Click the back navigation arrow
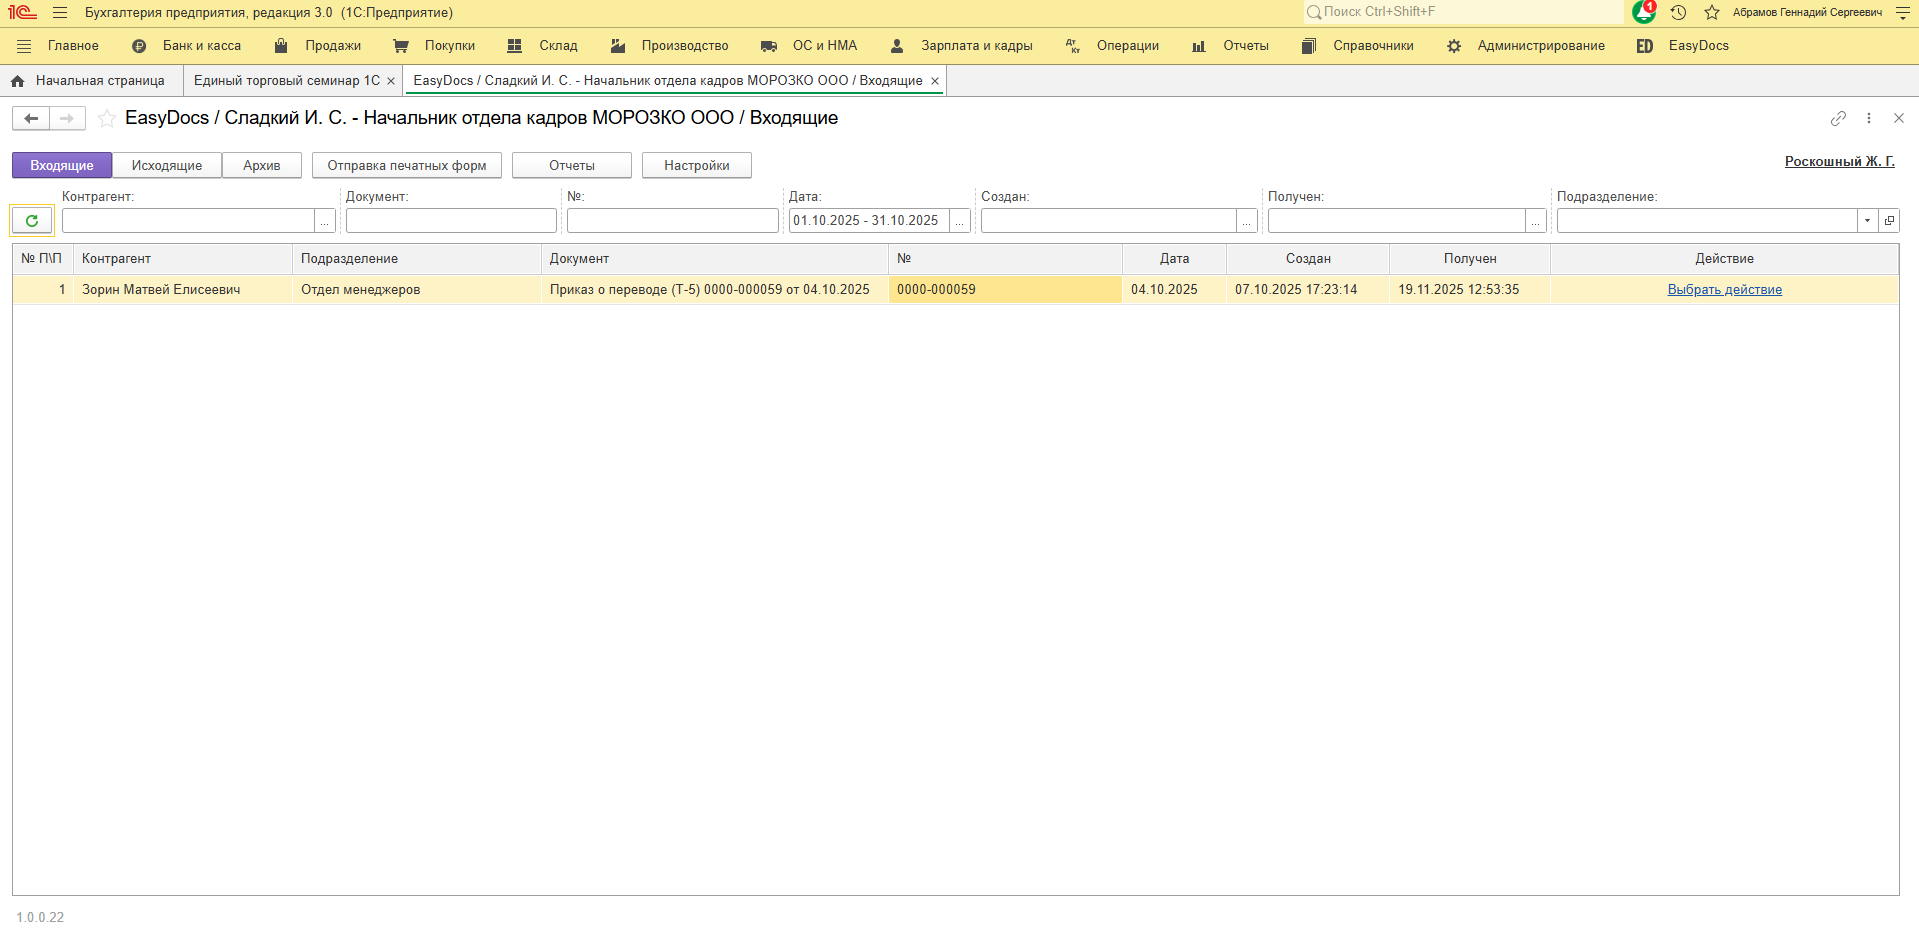Screen dimensions: 1919x938 [31, 119]
